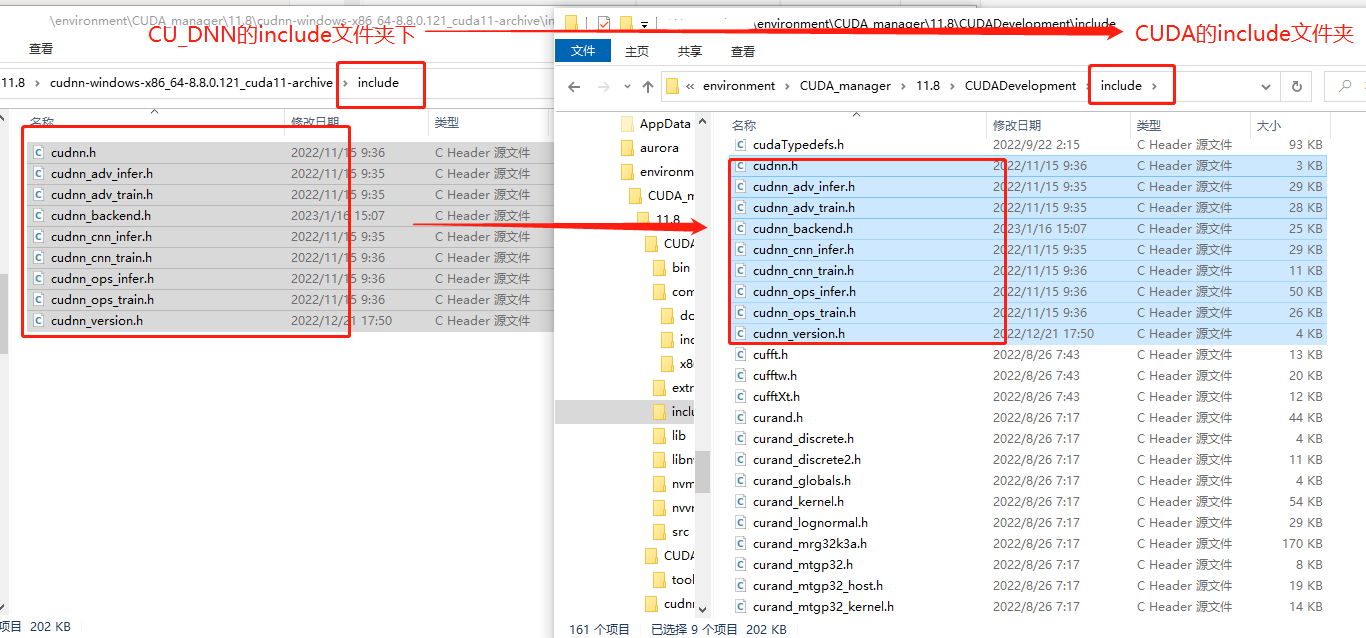Click the file icon of cufft.h
Screen dimensions: 1366x638
(740, 355)
